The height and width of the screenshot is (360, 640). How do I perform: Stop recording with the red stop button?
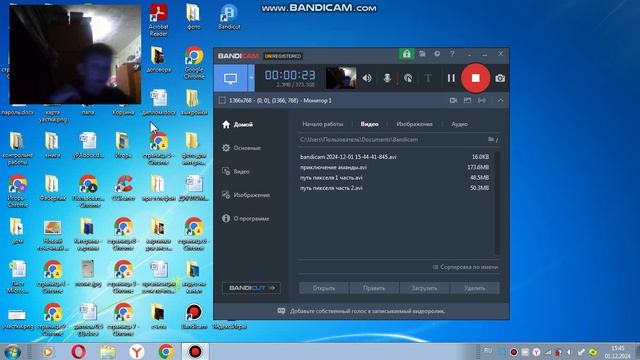pyautogui.click(x=476, y=78)
